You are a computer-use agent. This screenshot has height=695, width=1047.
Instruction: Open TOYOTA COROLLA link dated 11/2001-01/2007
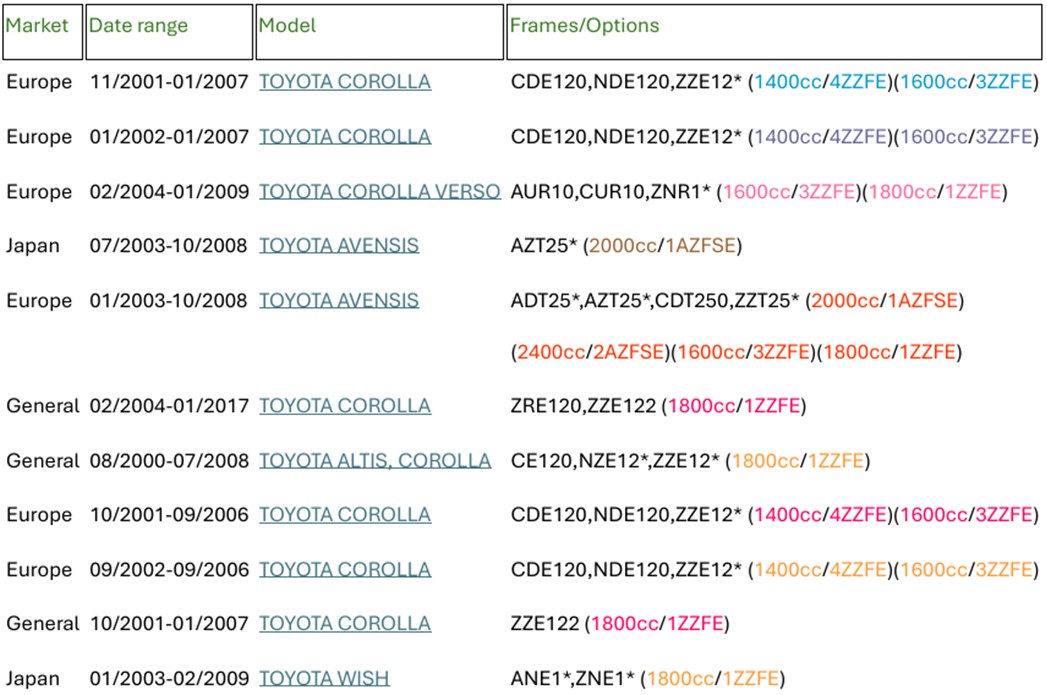point(345,82)
